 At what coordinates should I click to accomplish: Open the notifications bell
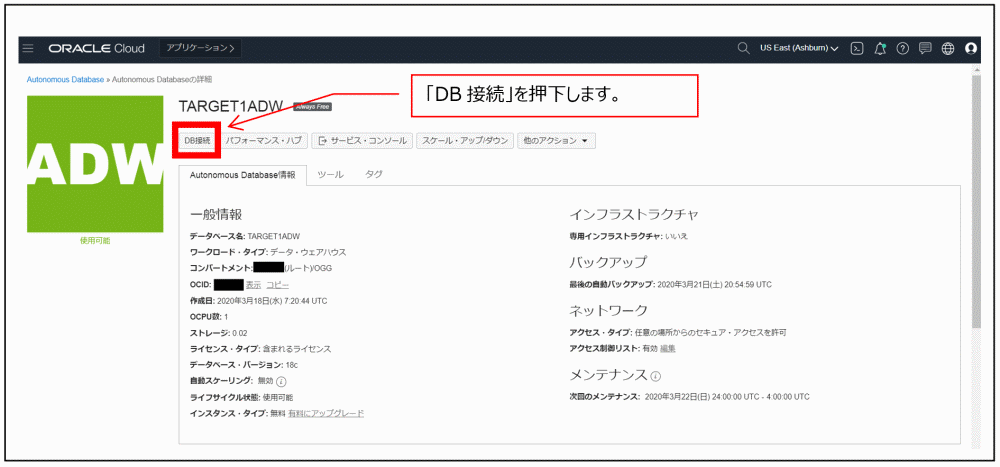[x=881, y=48]
